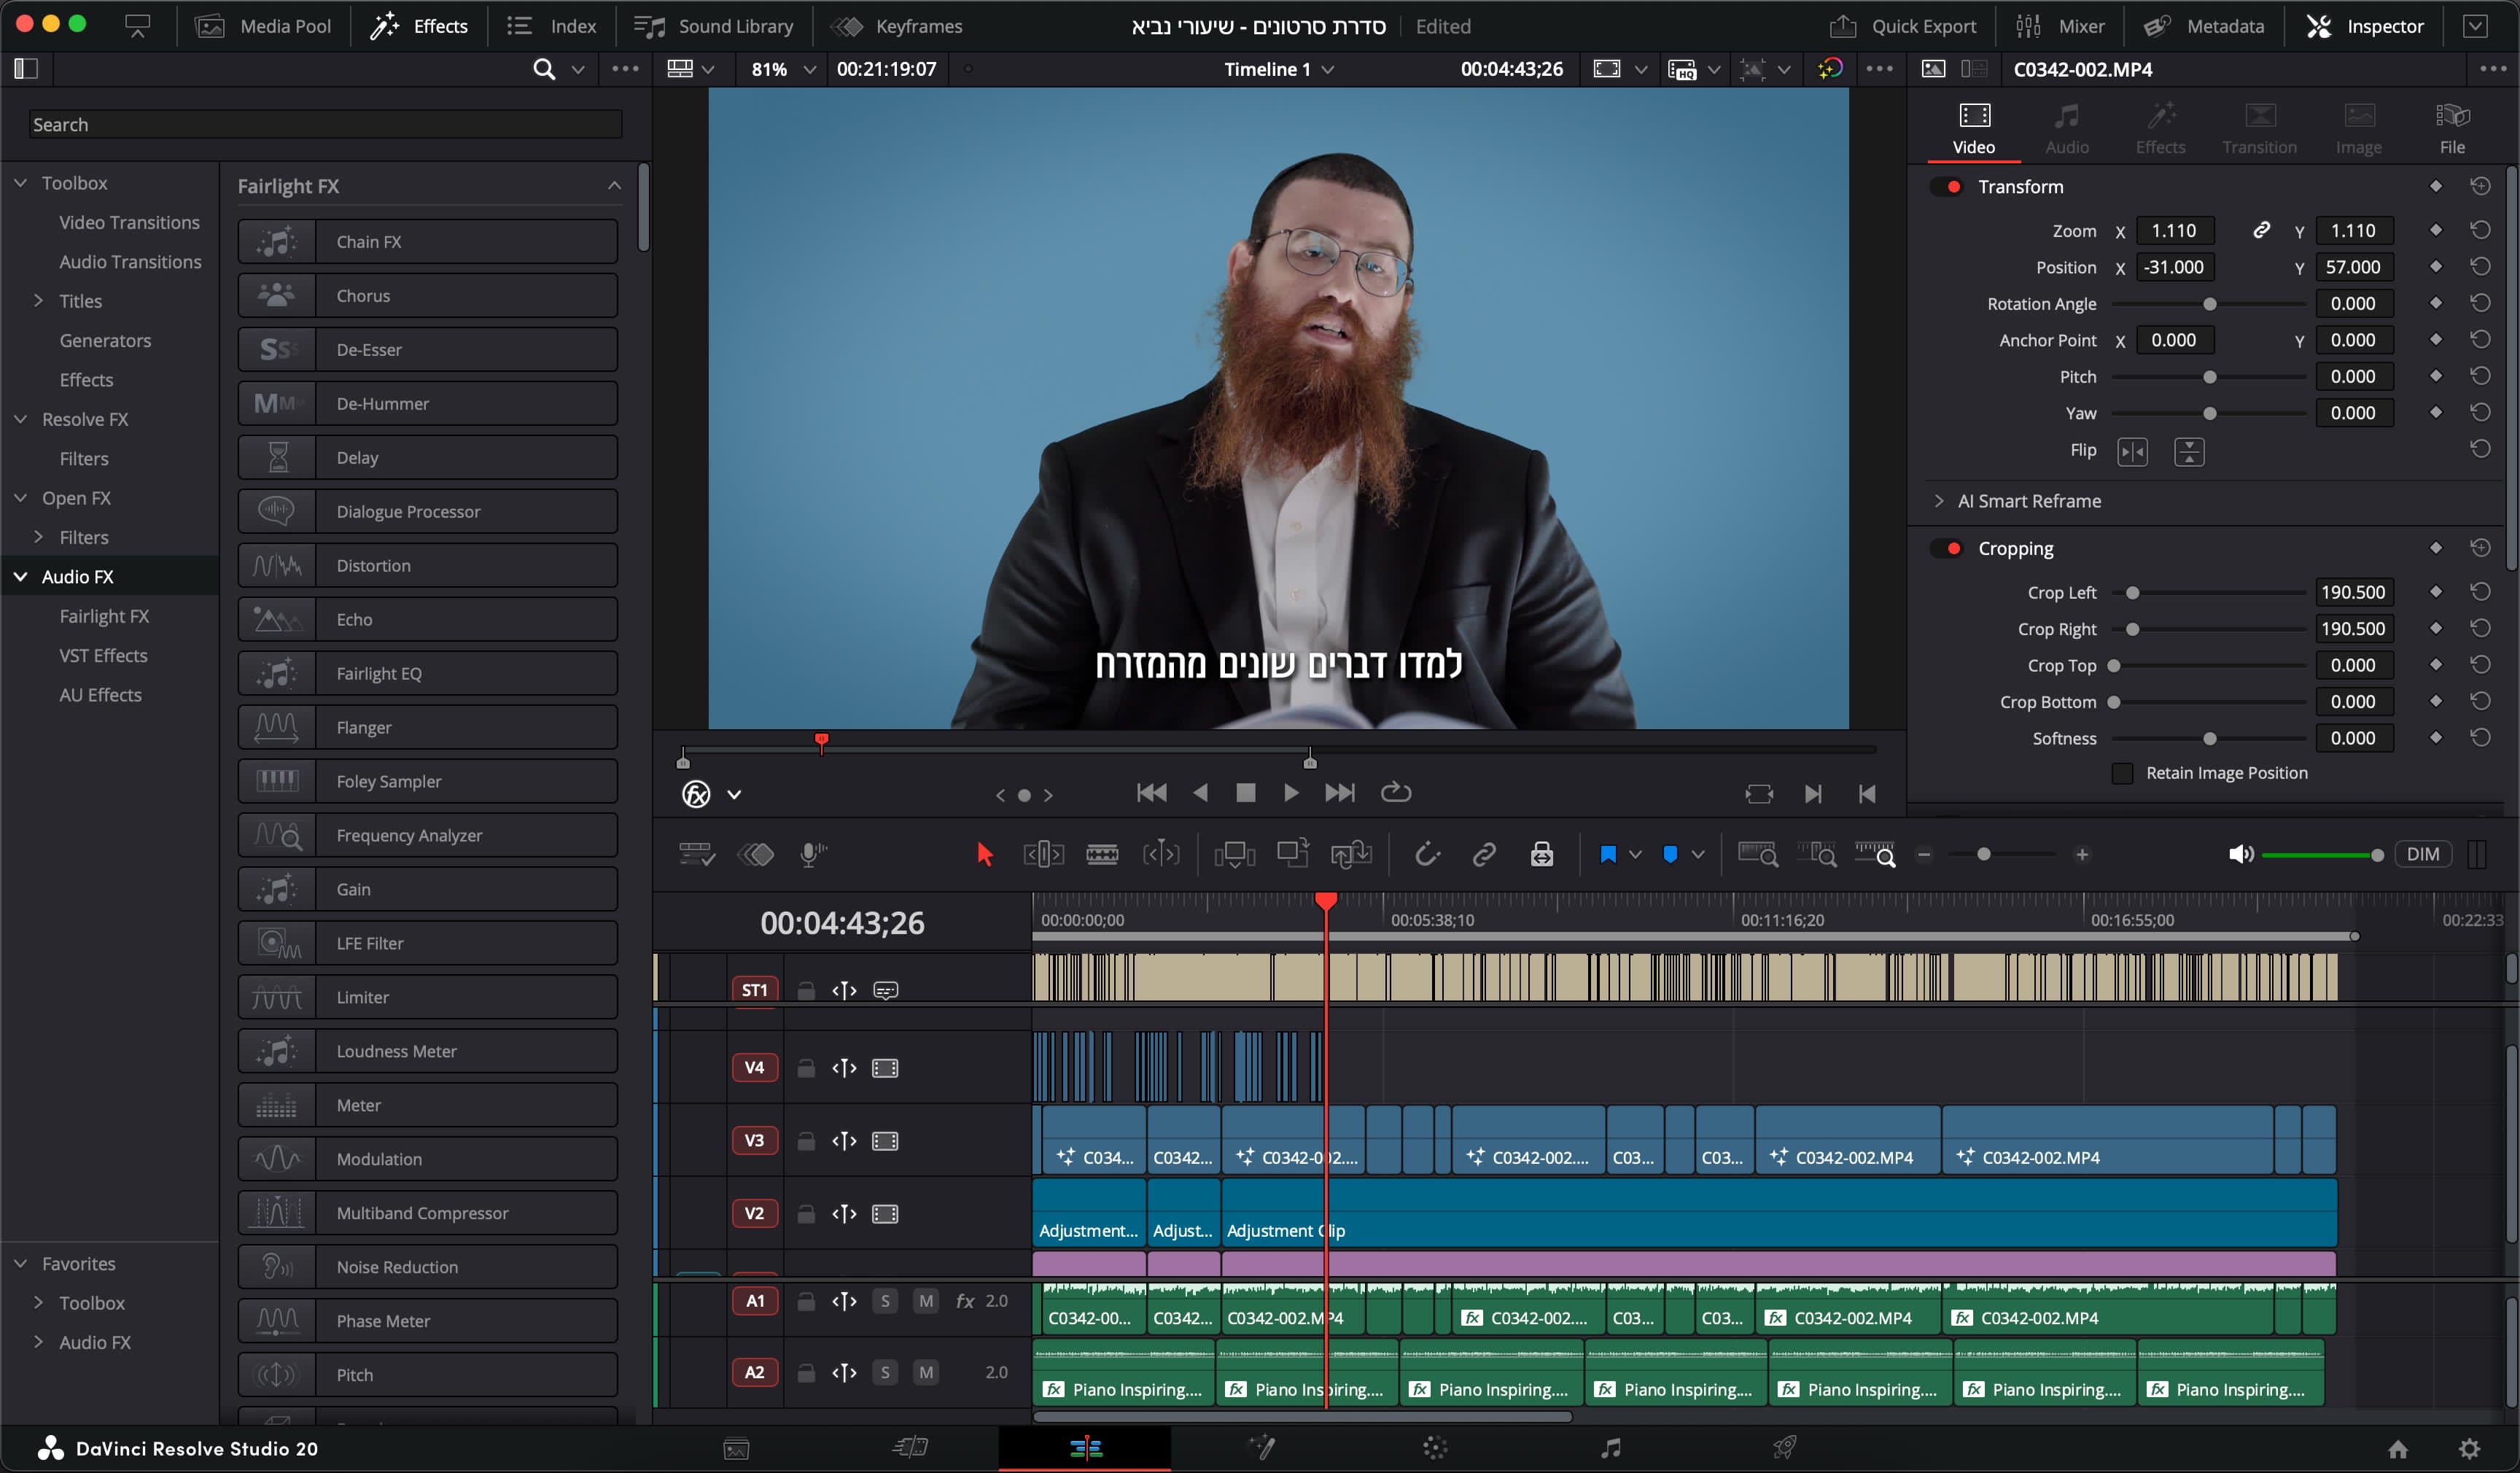Select the Blade edit mode tool
The width and height of the screenshot is (2520, 1473).
click(1102, 854)
